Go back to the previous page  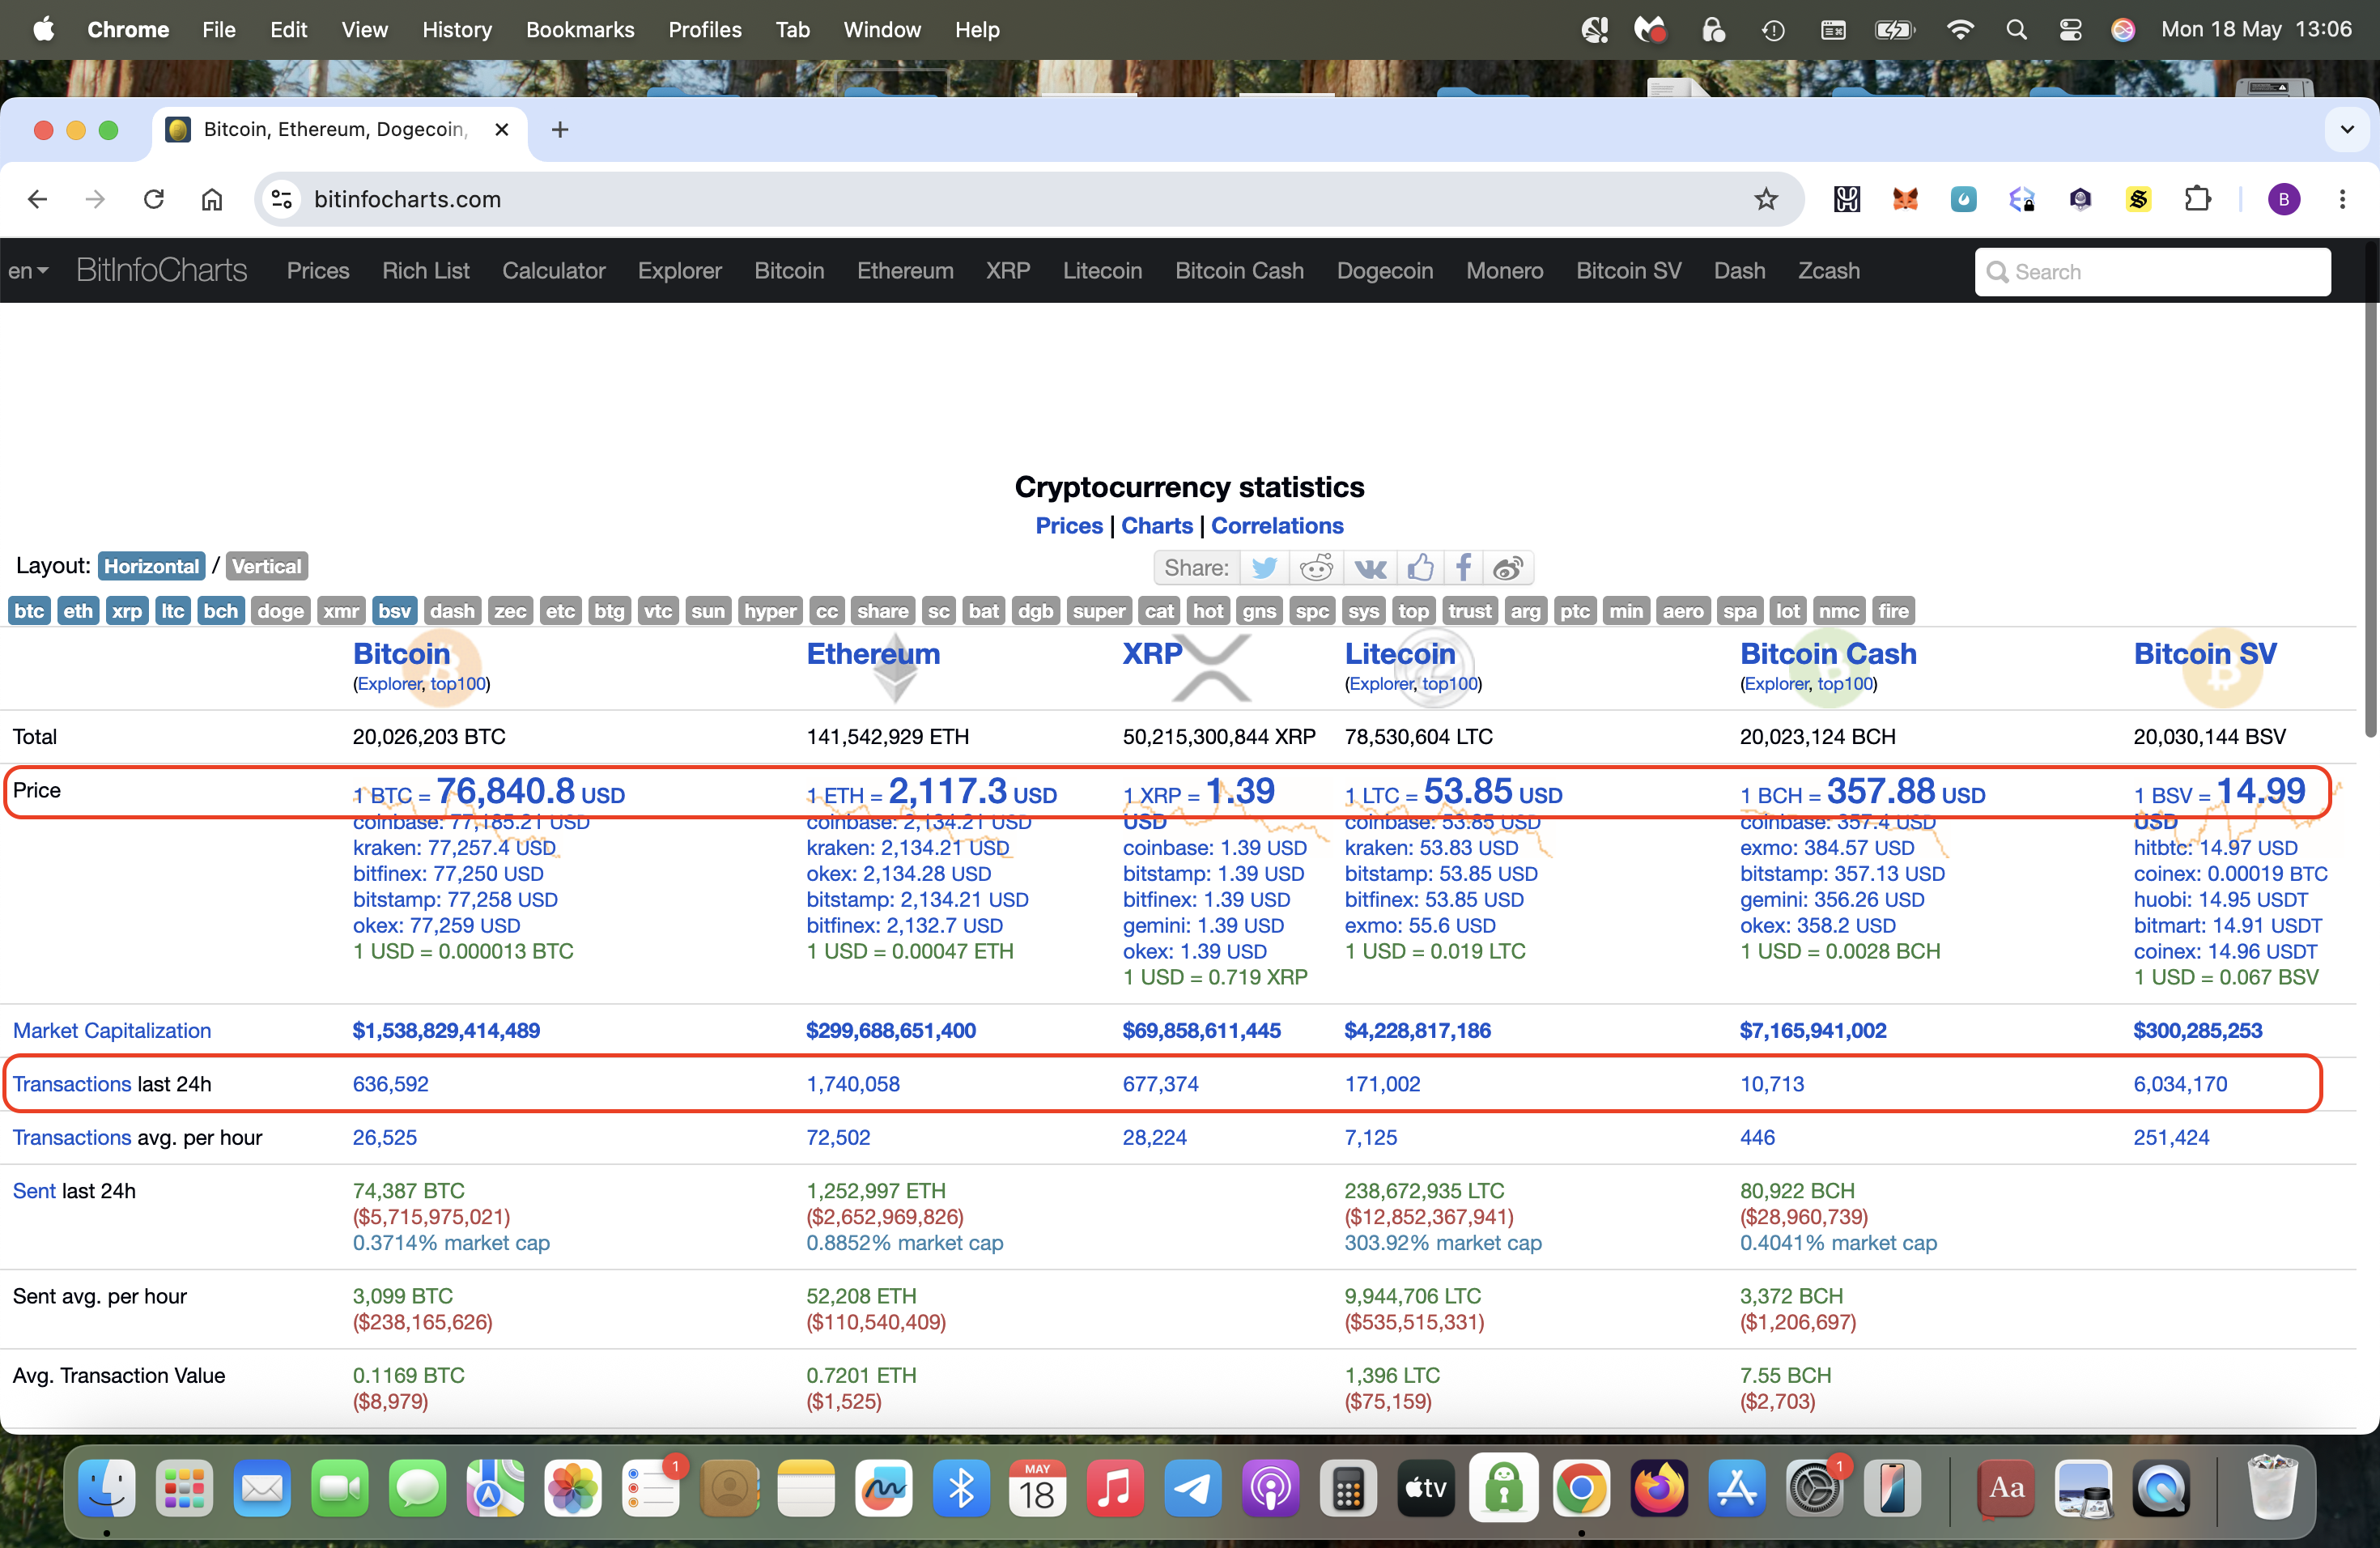click(38, 199)
